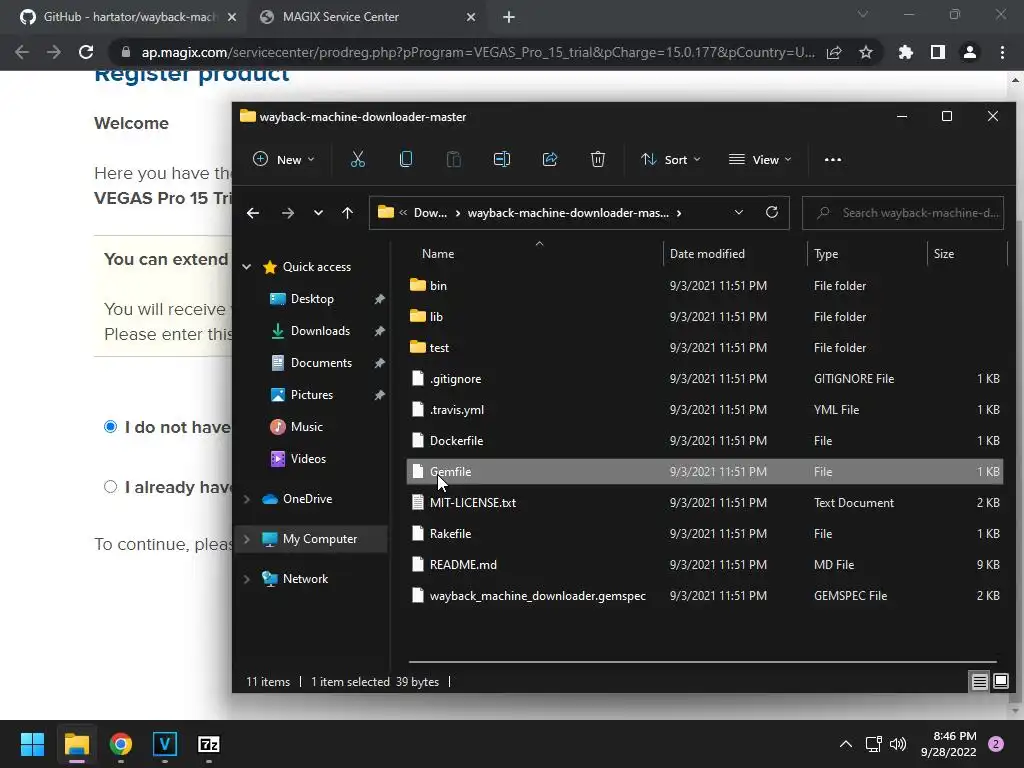Select the bin folder
1024x768 pixels.
(x=704, y=285)
